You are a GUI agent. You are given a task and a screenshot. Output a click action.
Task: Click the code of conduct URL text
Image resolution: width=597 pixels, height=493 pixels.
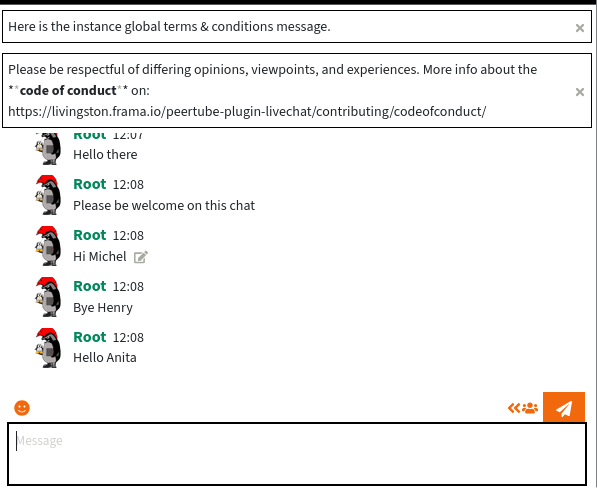pyautogui.click(x=247, y=112)
